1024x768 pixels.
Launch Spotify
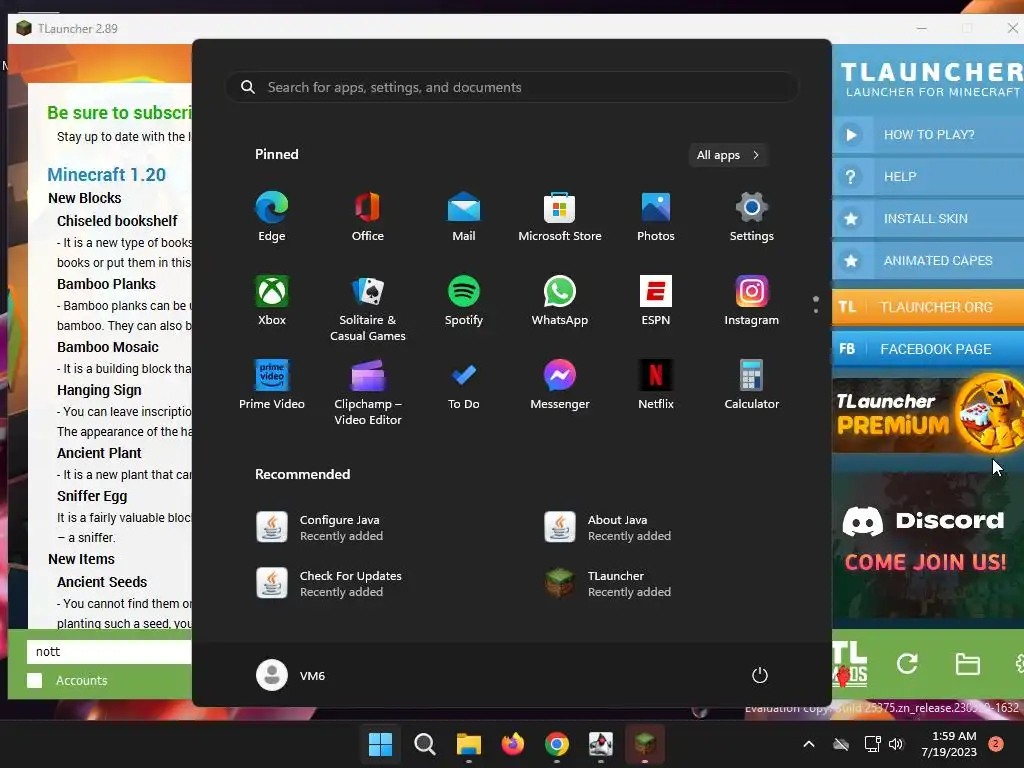[464, 301]
